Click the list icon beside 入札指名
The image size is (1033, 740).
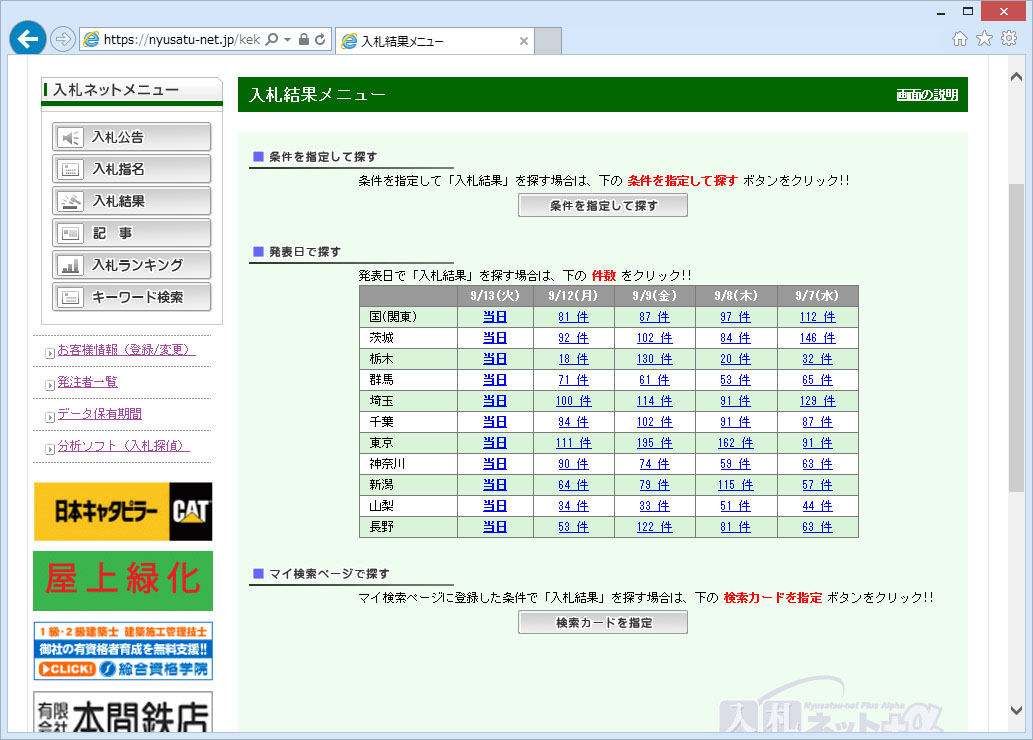tap(70, 169)
